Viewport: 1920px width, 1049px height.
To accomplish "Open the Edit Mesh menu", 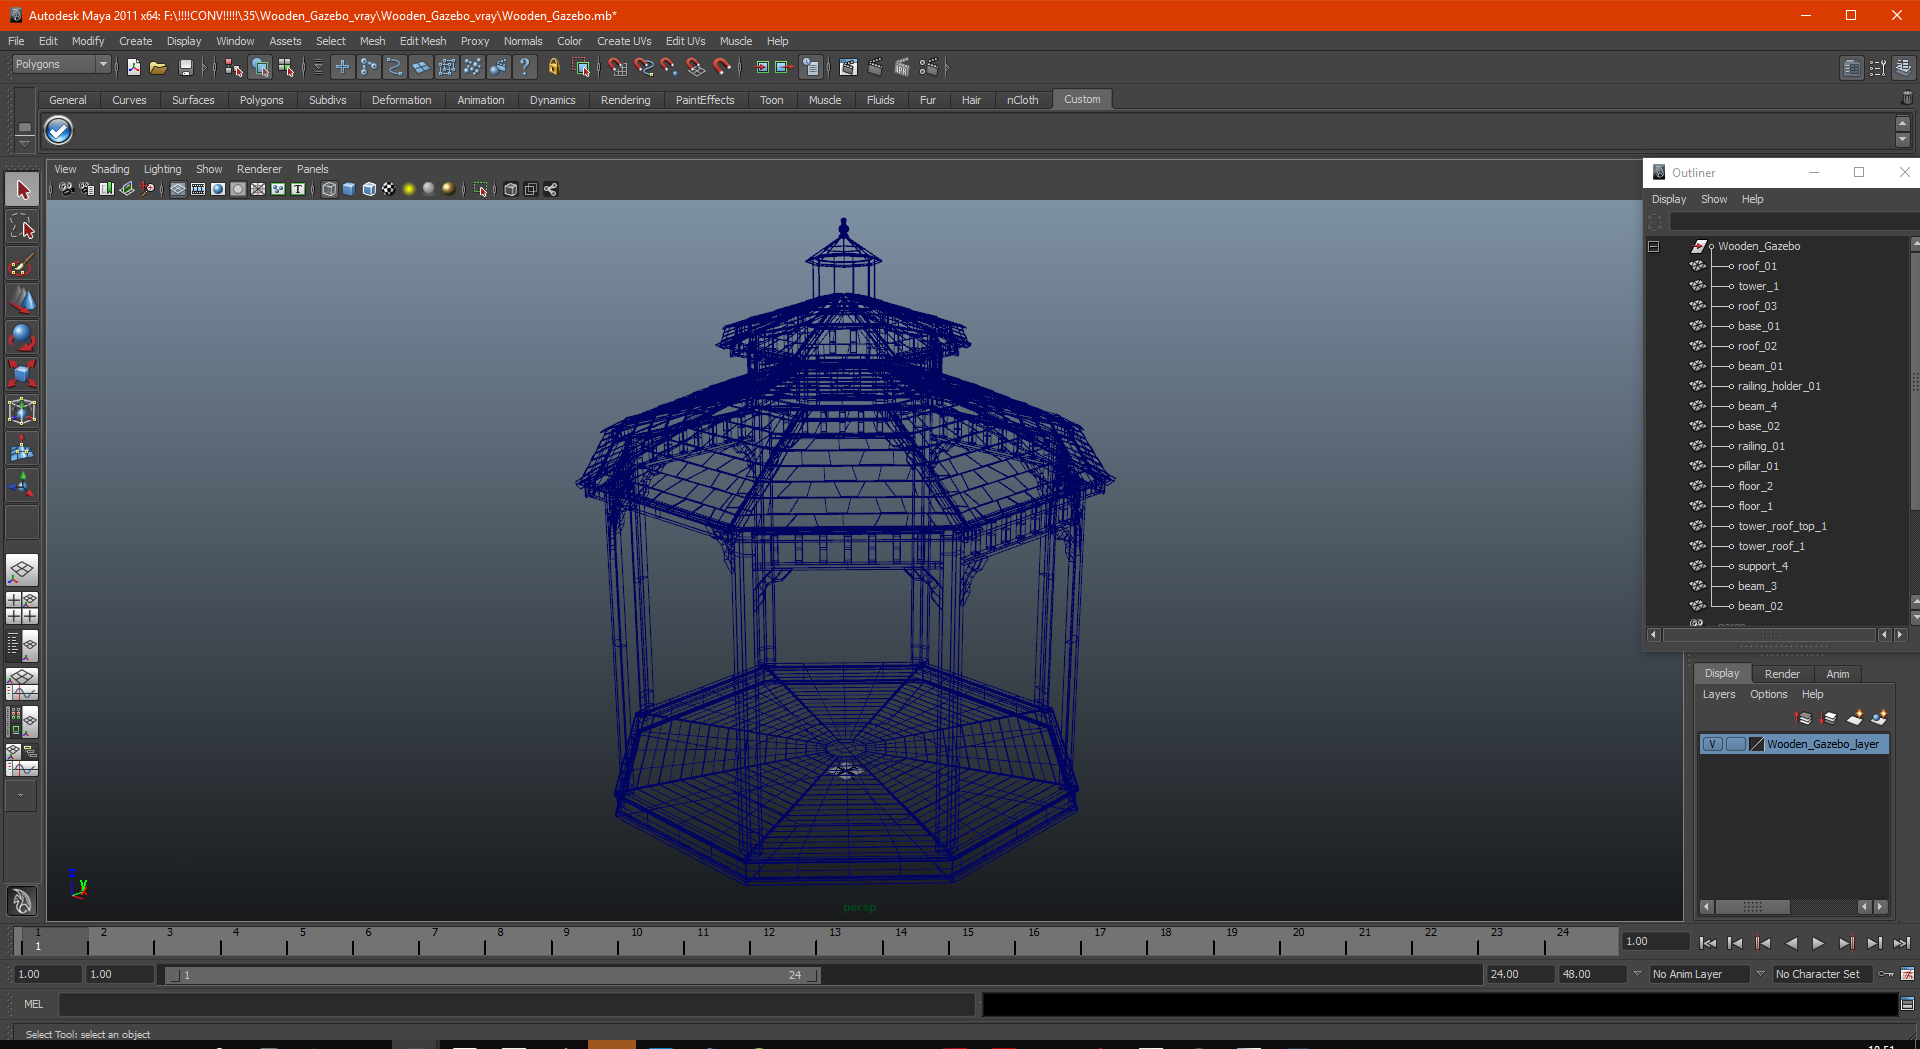I will [423, 41].
